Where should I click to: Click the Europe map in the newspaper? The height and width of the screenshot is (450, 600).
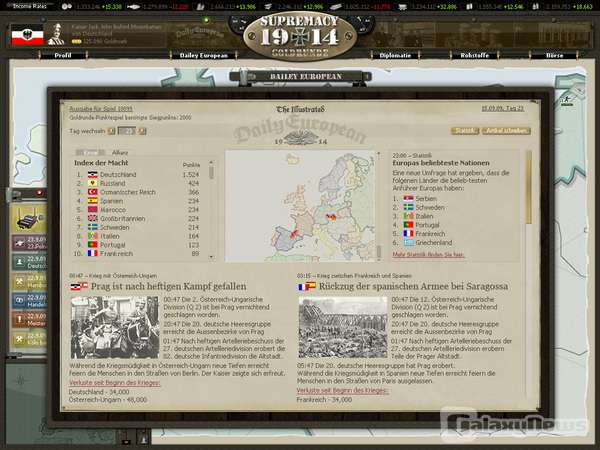(300, 206)
